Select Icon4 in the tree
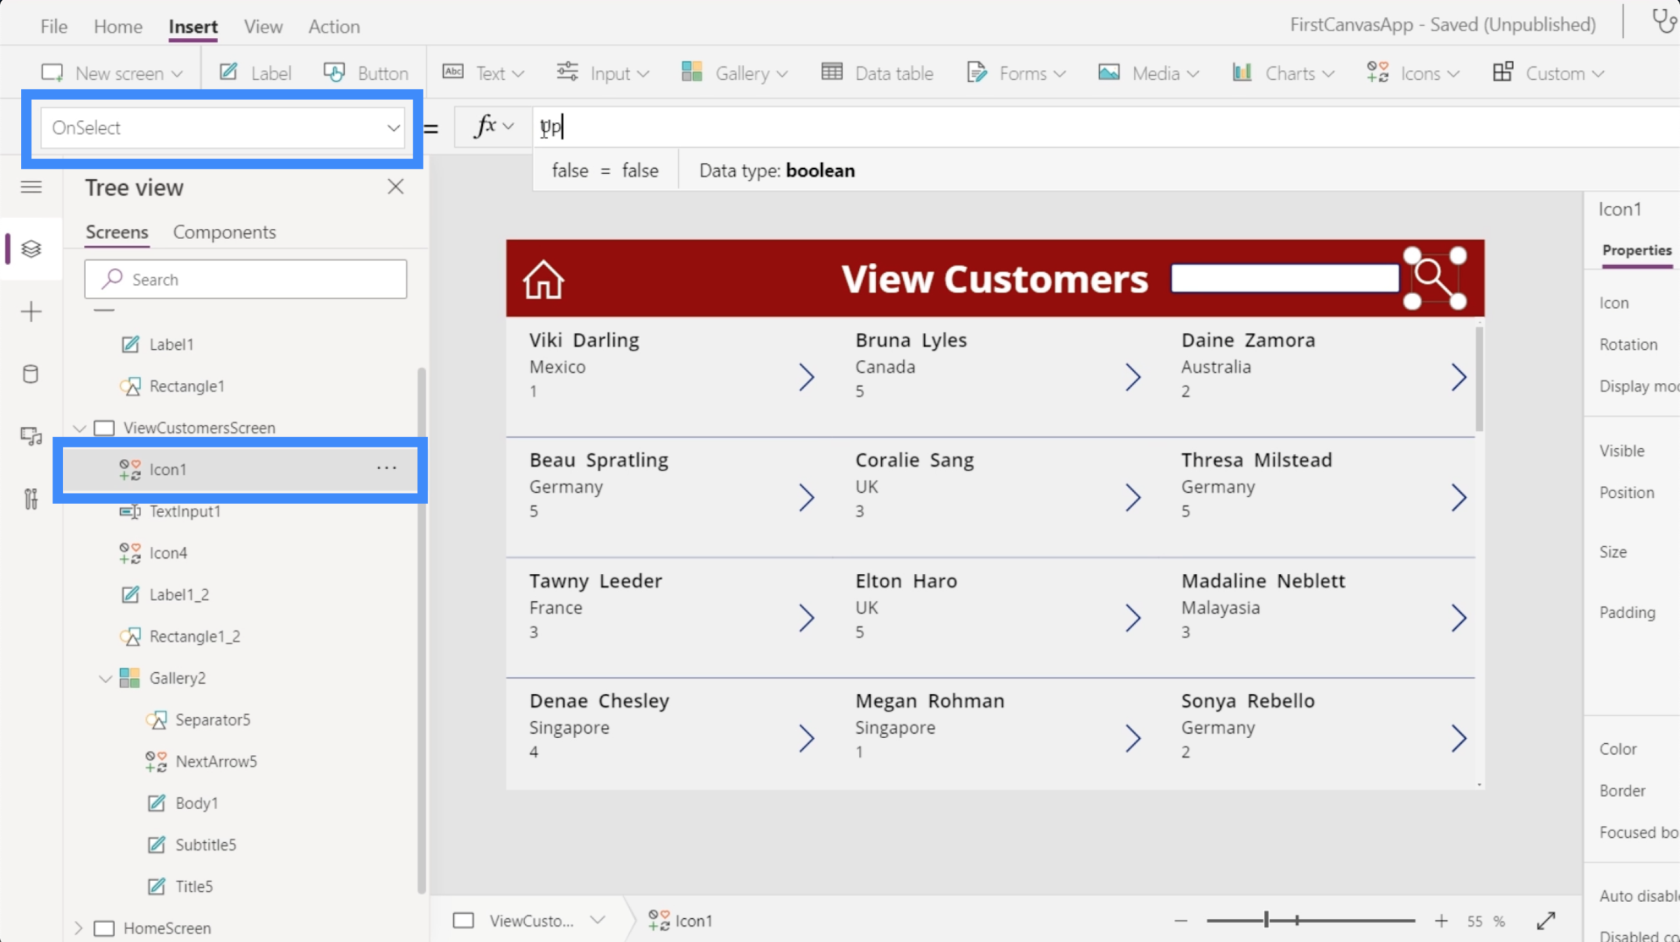 (168, 553)
